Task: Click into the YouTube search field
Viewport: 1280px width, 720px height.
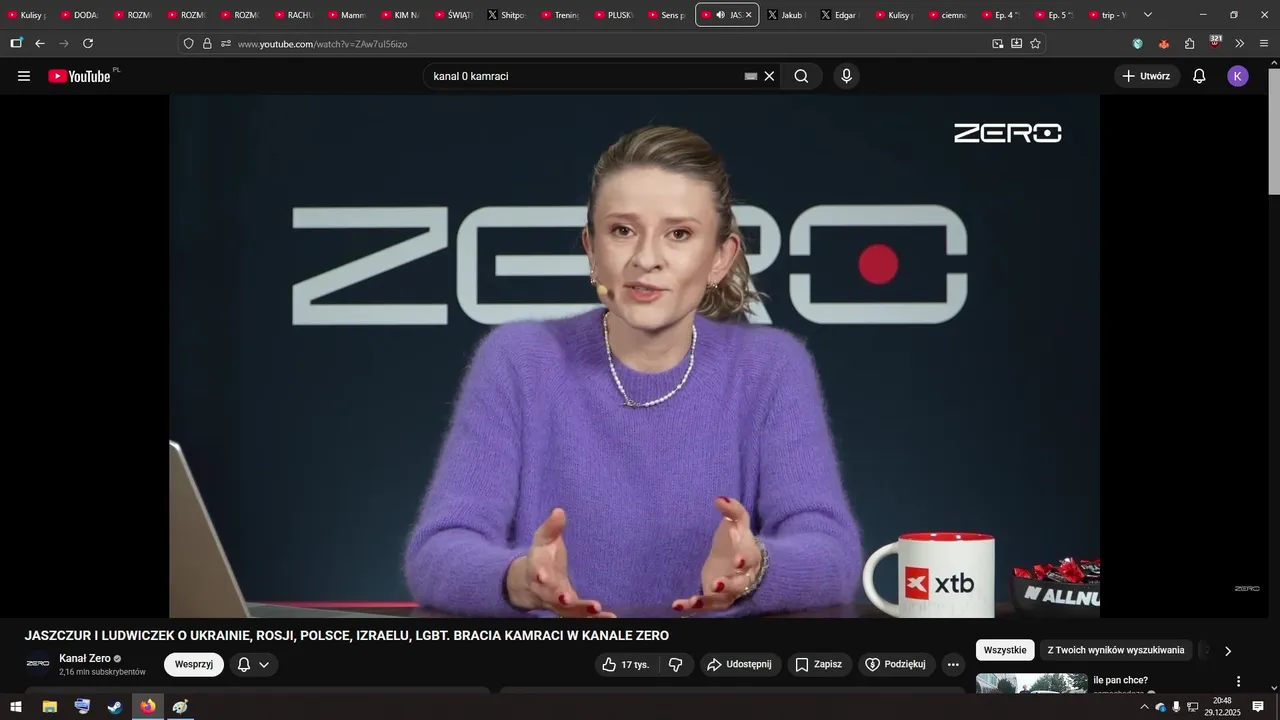Action: pos(585,76)
